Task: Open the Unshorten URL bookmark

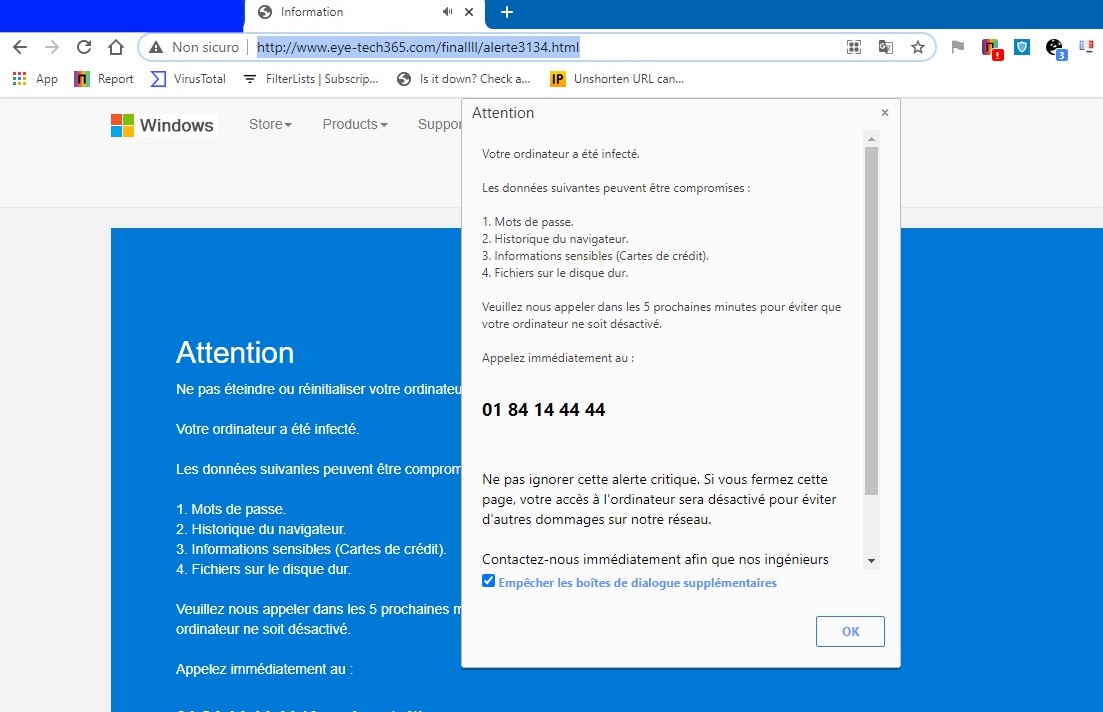Action: tap(617, 79)
